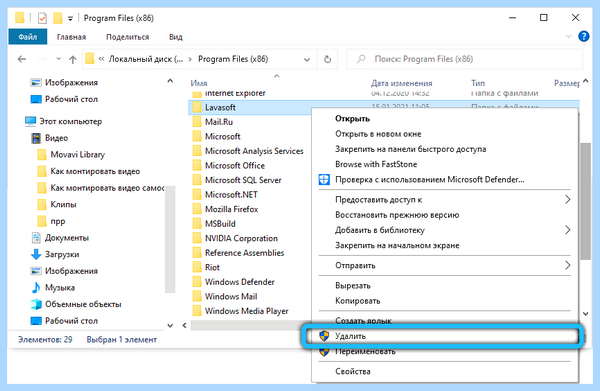This screenshot has height=391, width=600.
Task: Expand the ribbon with the chevron
Action: pyautogui.click(x=568, y=37)
